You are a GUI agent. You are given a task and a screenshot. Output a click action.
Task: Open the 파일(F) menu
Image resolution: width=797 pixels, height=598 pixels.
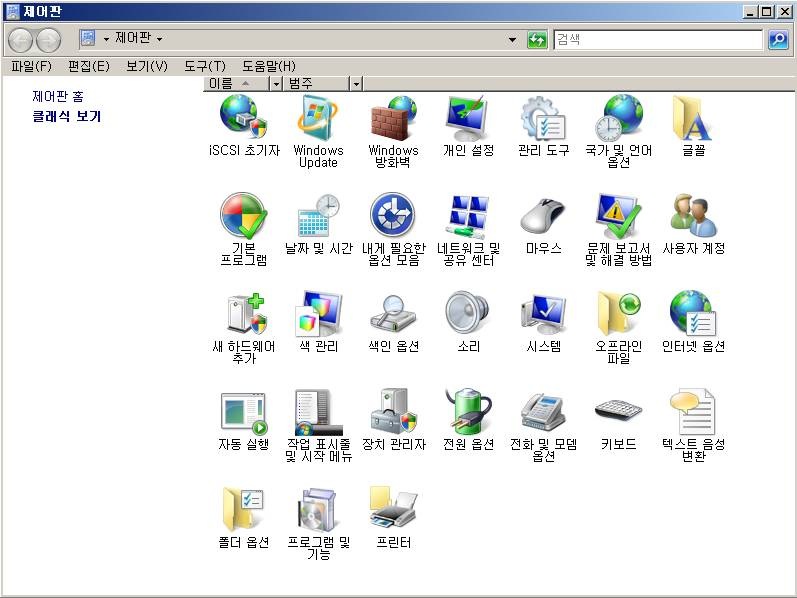click(32, 66)
